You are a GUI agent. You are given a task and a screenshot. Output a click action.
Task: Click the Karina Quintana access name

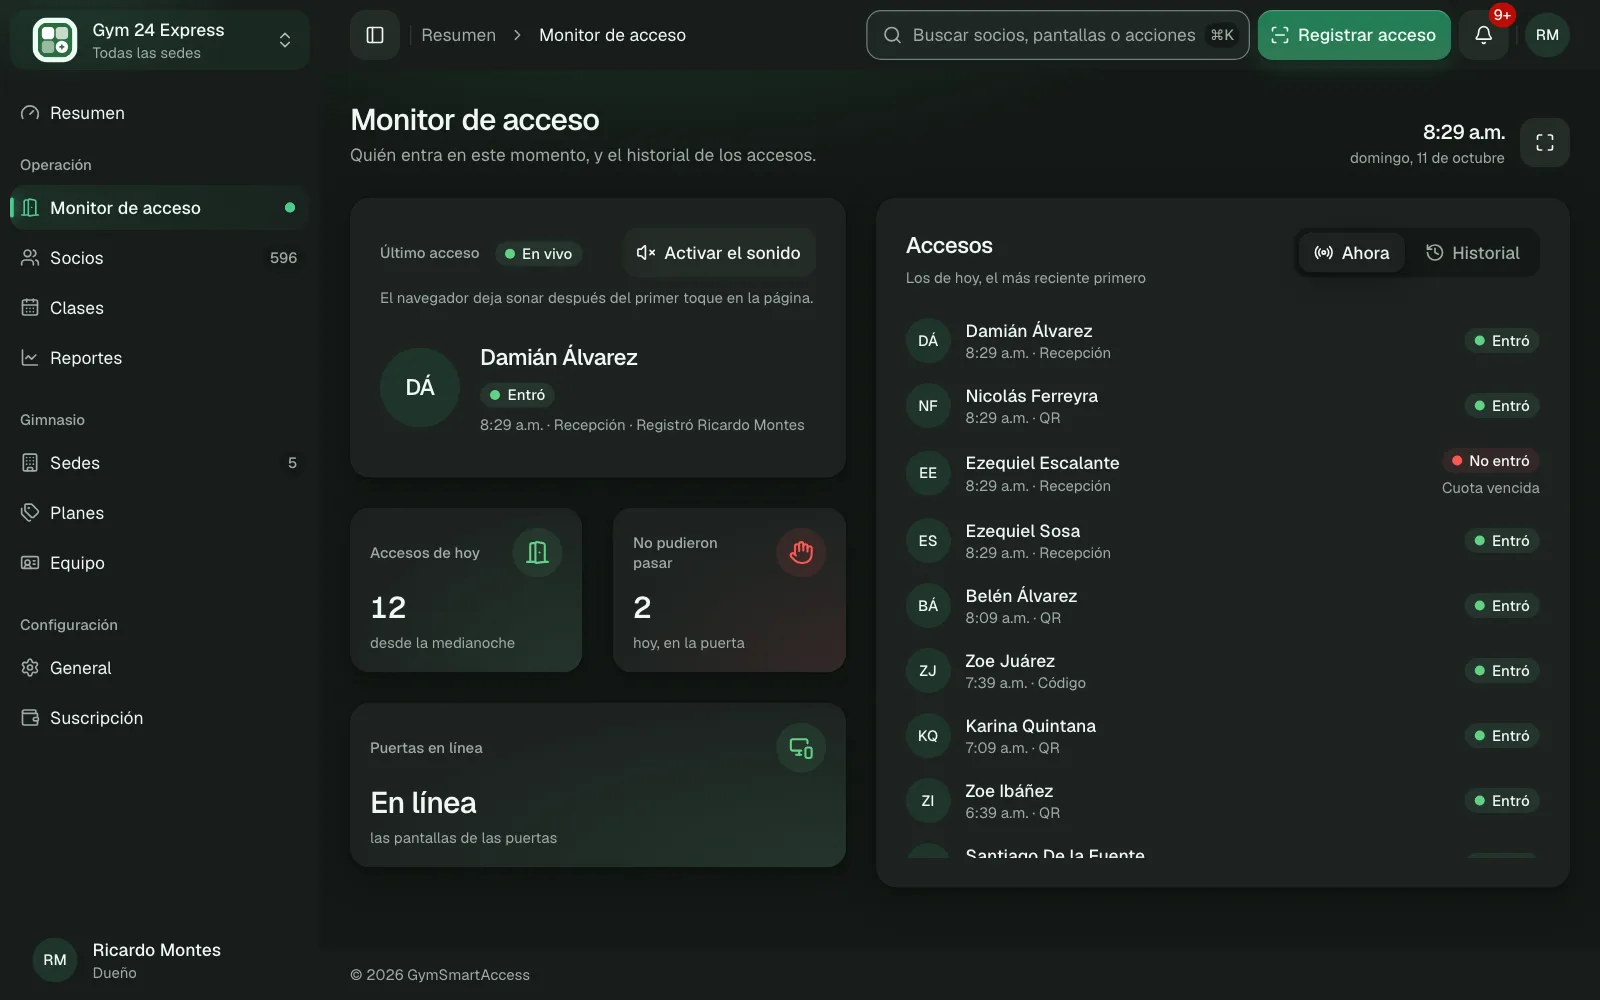click(x=1030, y=726)
